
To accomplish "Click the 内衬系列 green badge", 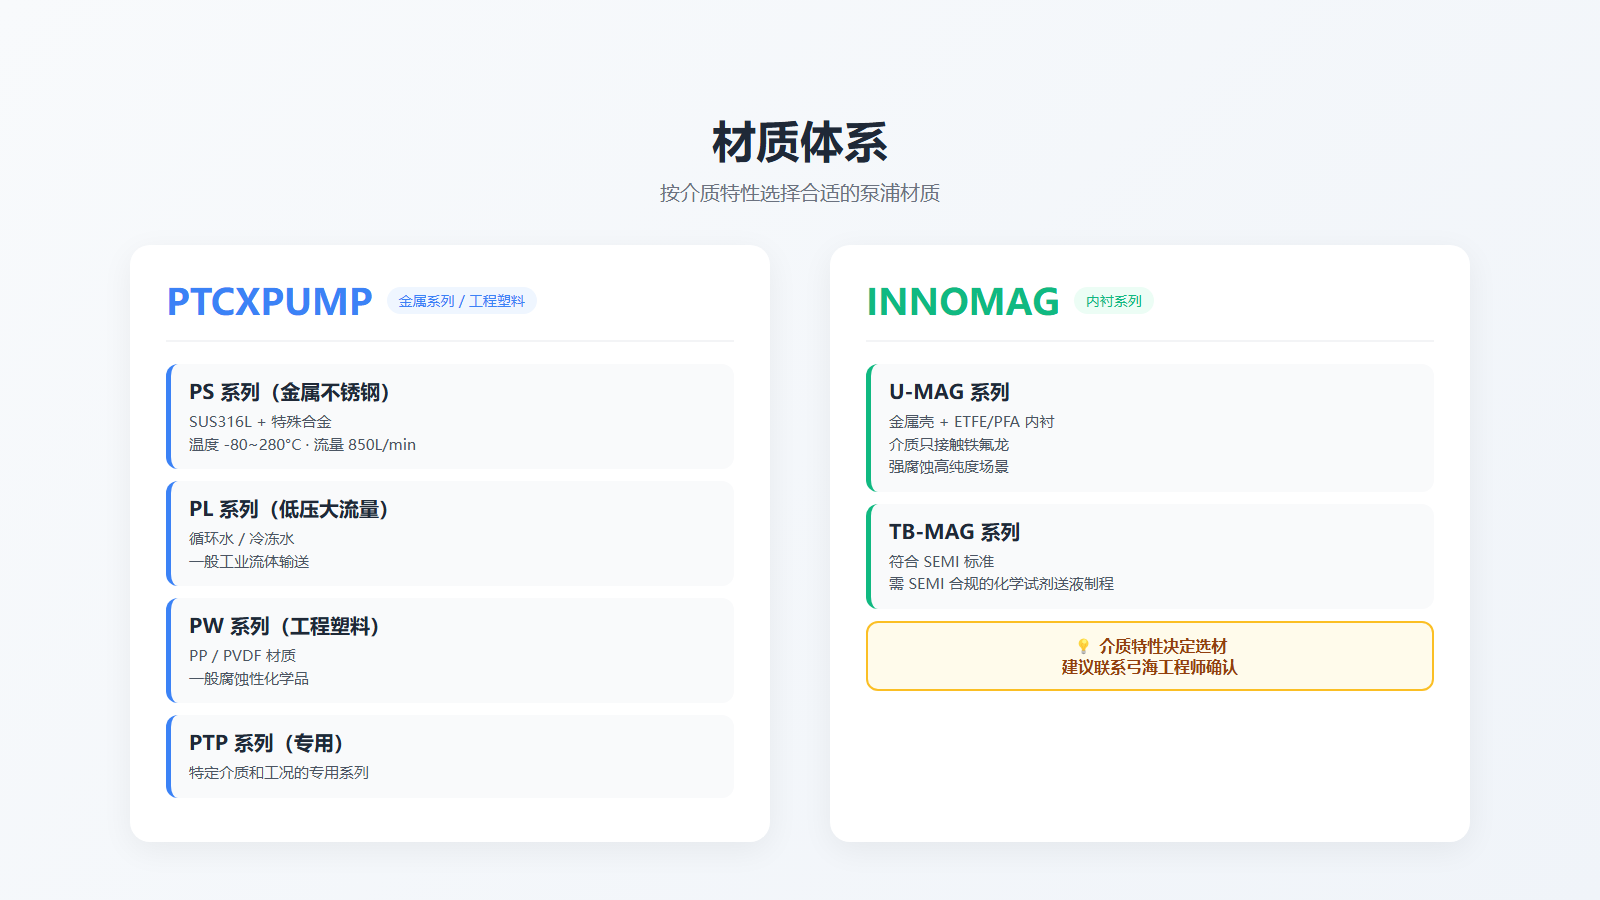I will [x=1114, y=301].
